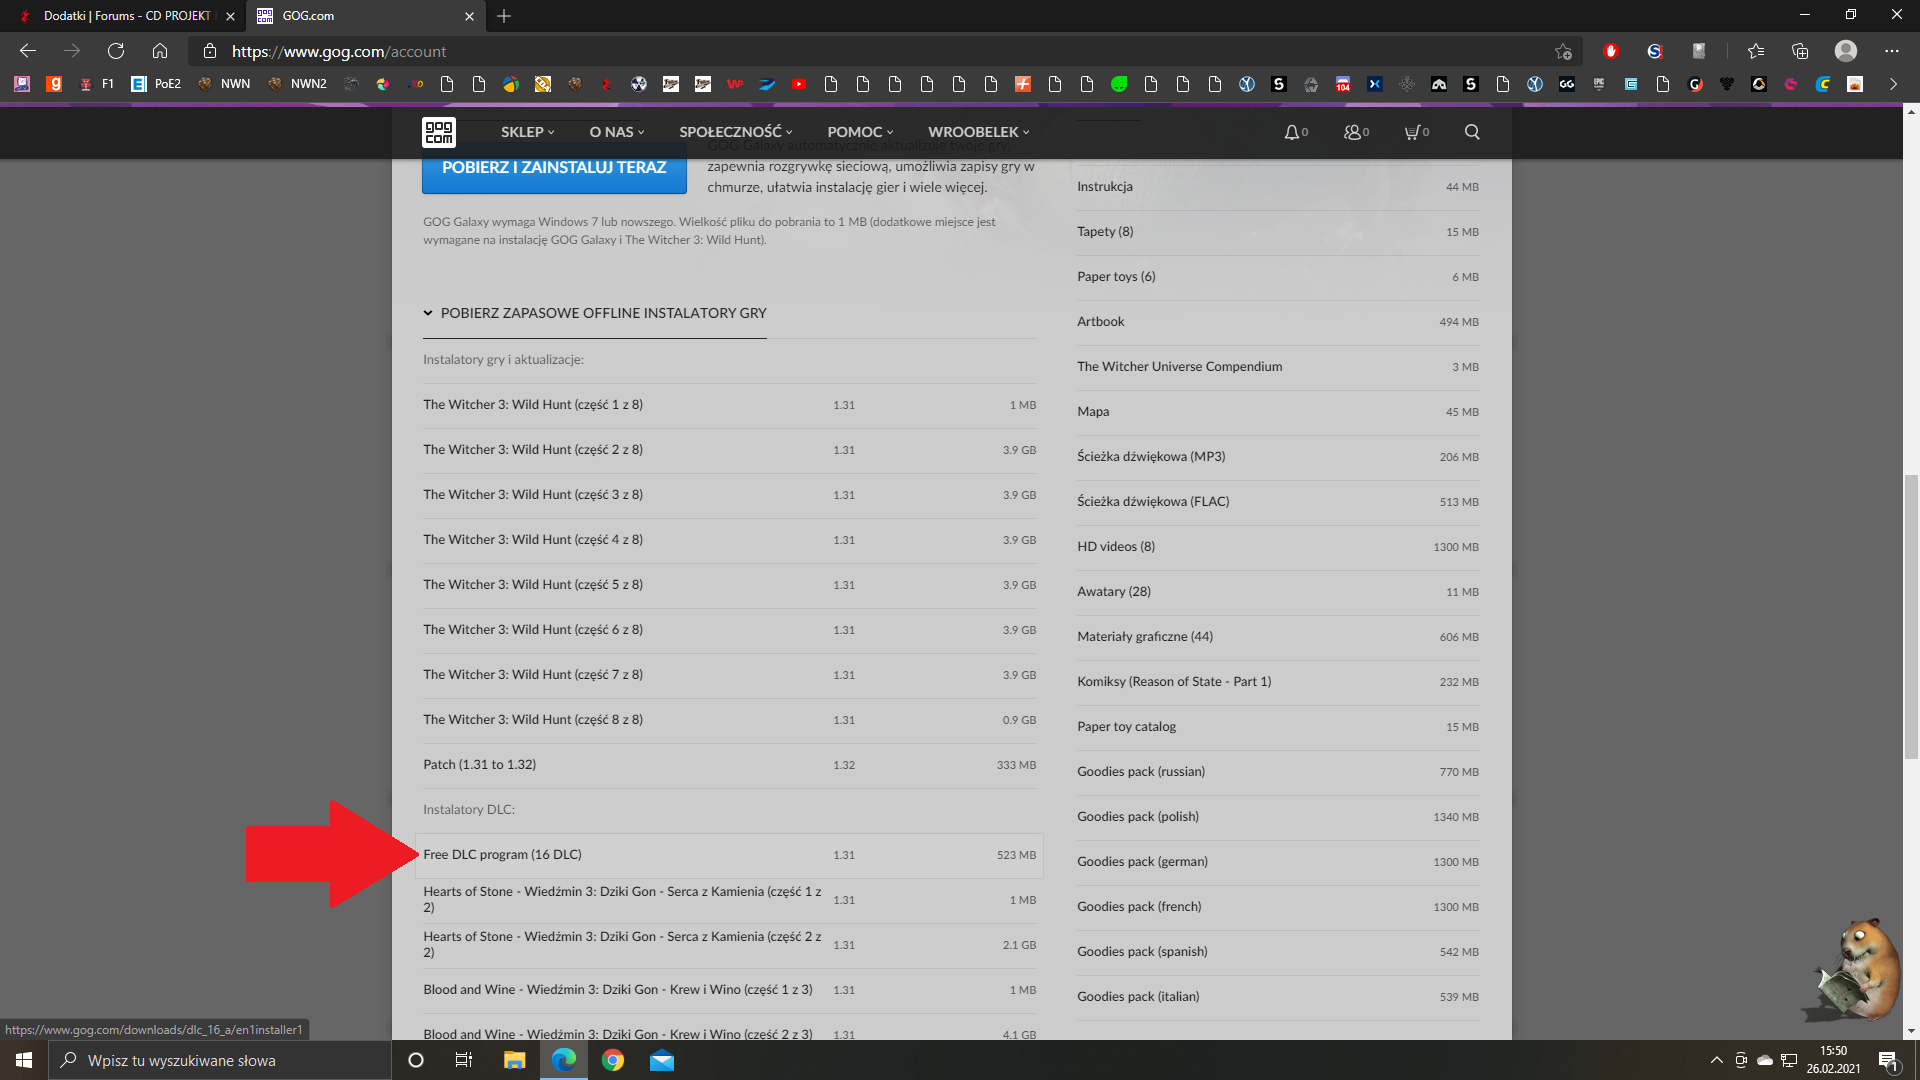Download Patch (1.31 to 1.32)
This screenshot has width=1920, height=1080.
(x=729, y=765)
